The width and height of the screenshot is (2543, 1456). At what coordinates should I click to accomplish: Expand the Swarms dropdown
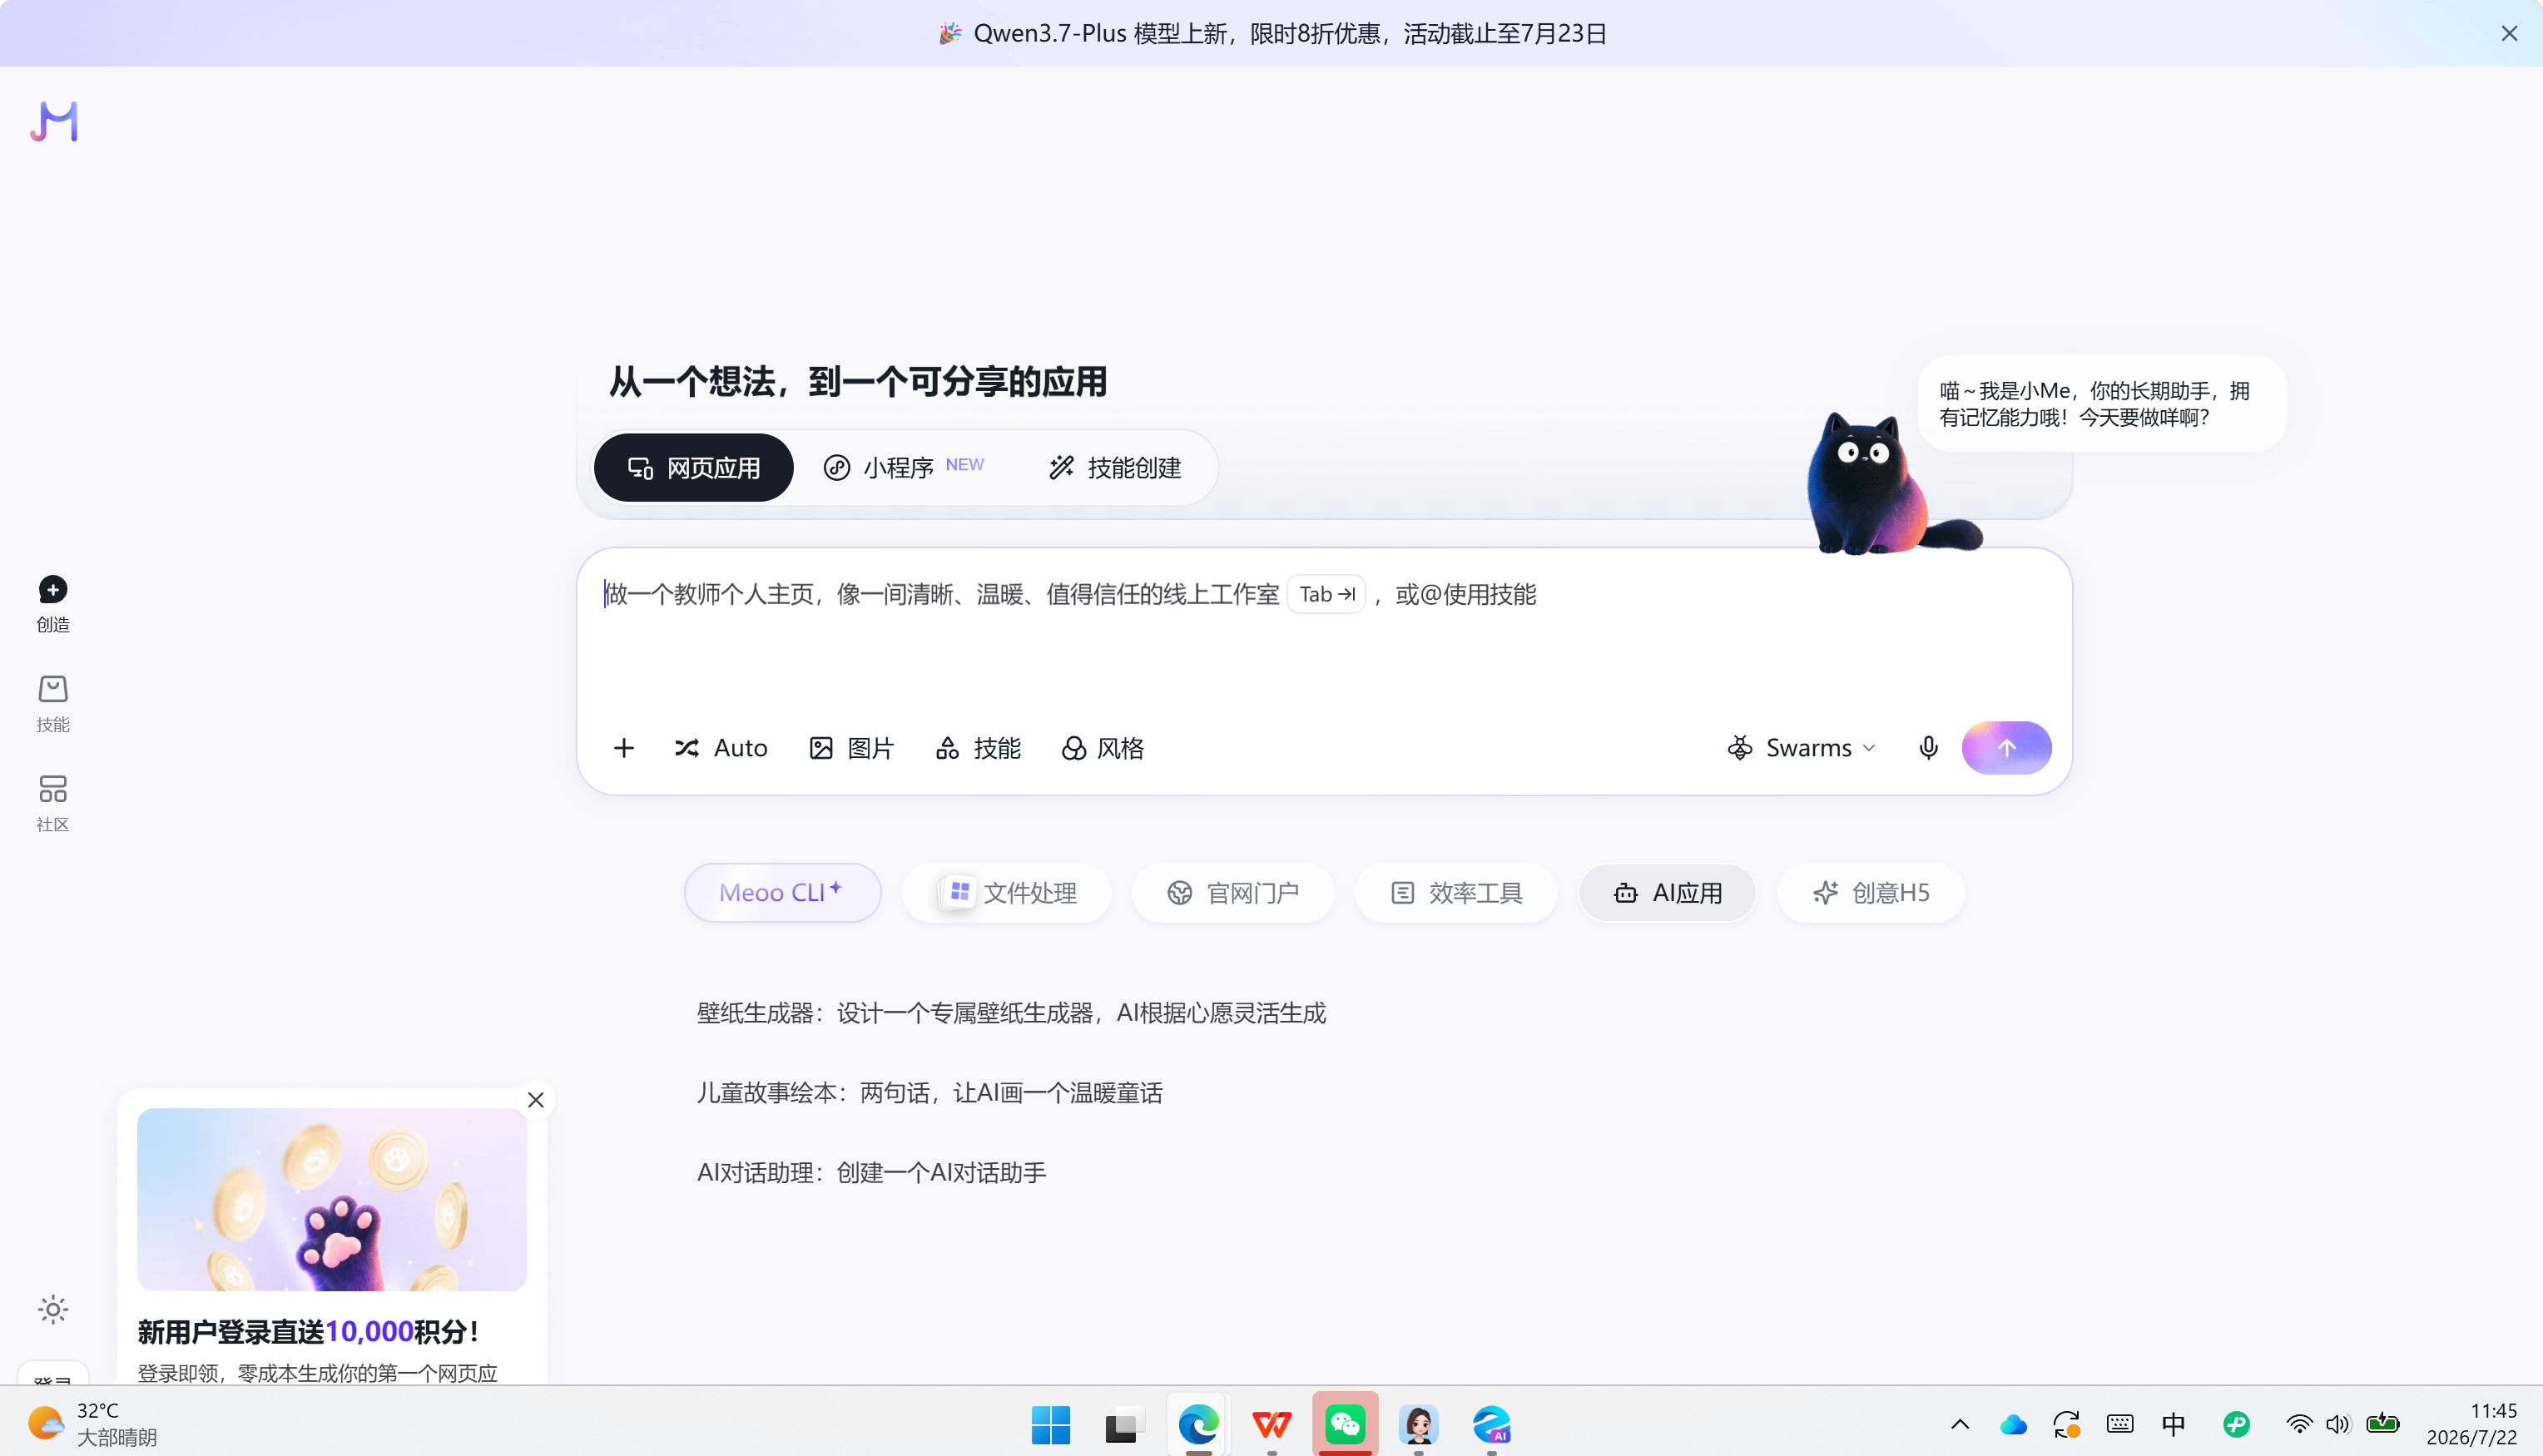click(1801, 748)
